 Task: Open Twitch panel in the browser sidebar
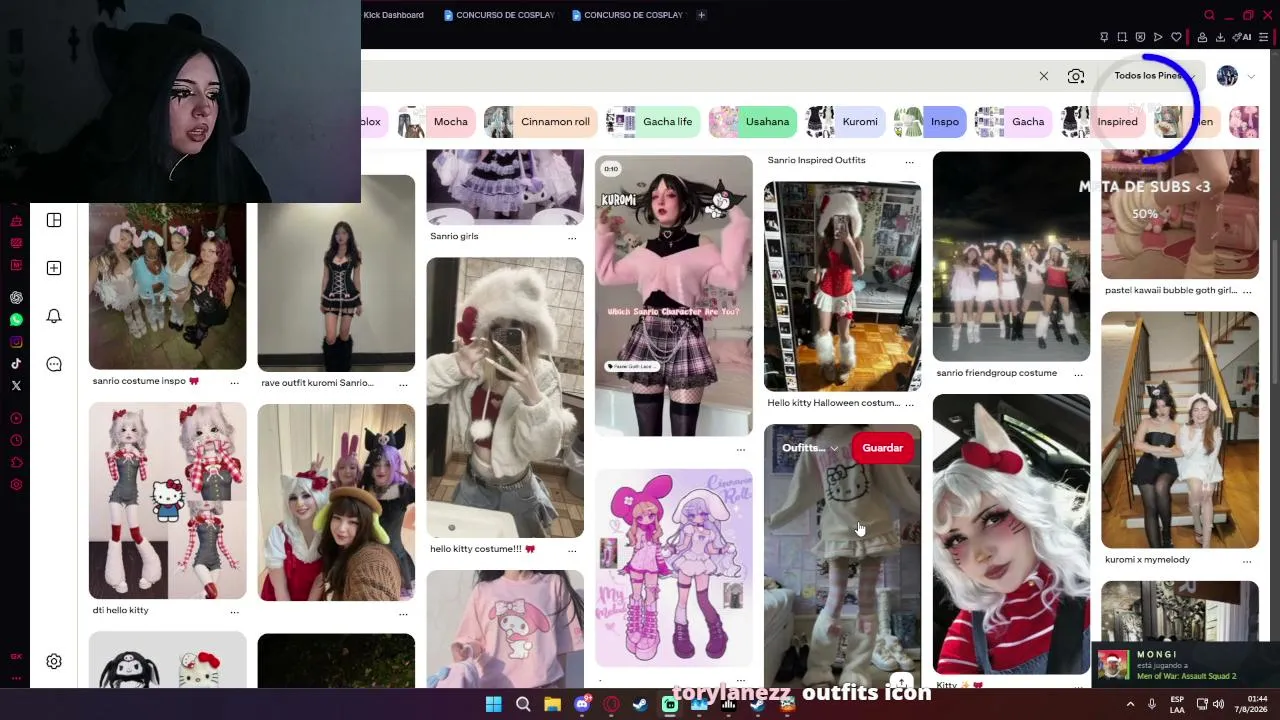16,265
